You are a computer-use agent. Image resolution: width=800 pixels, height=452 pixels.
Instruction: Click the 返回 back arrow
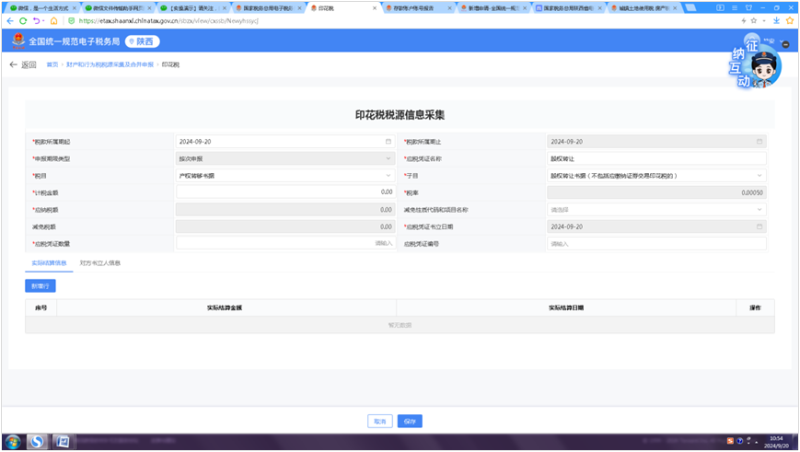click(14, 64)
